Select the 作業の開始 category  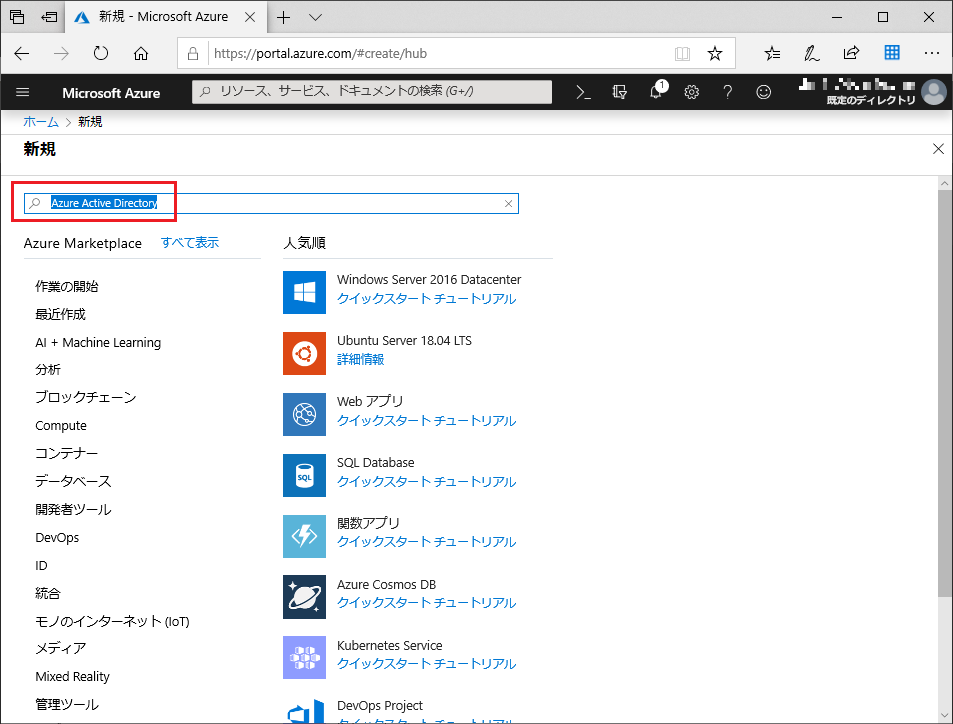67,286
